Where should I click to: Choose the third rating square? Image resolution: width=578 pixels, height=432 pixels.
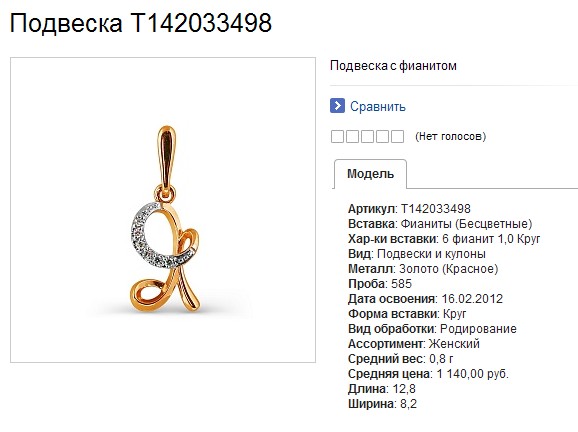tap(368, 136)
